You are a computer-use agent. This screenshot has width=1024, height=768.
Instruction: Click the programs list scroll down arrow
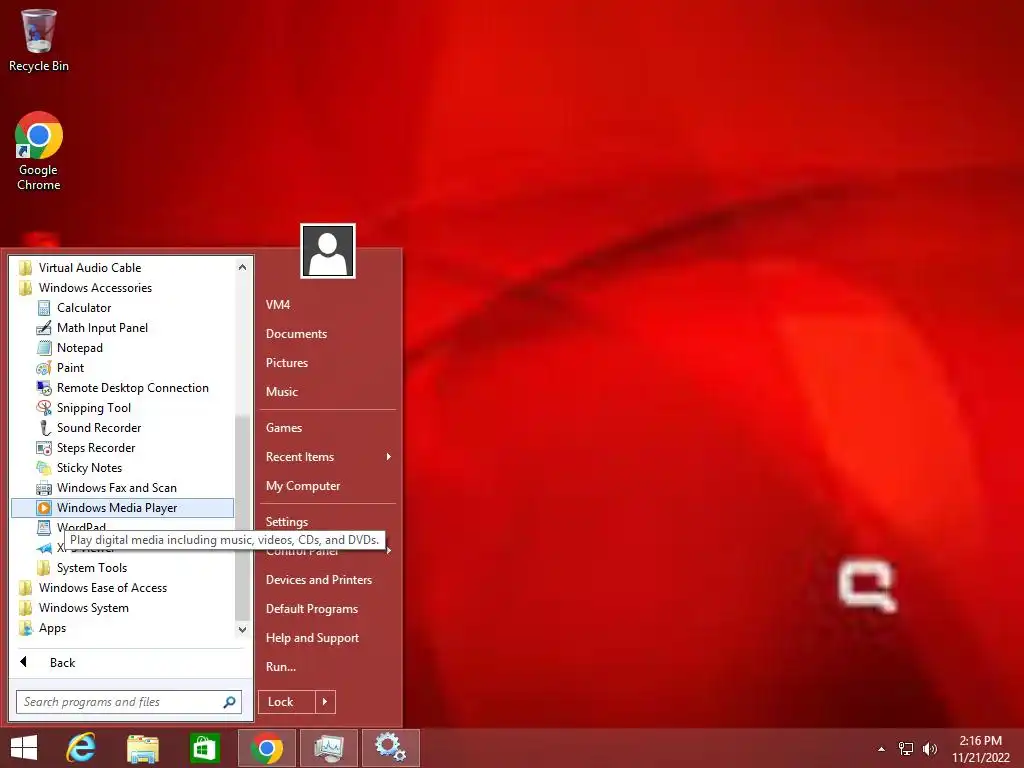[242, 630]
